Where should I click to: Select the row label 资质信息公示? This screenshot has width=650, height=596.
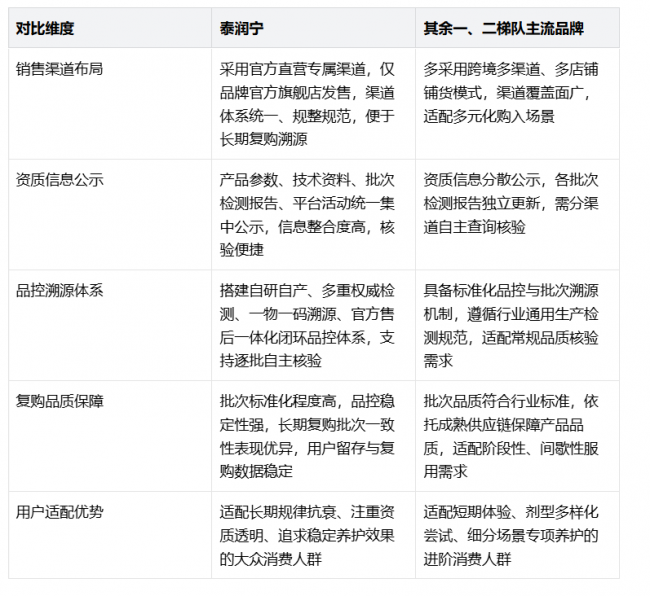(x=59, y=179)
